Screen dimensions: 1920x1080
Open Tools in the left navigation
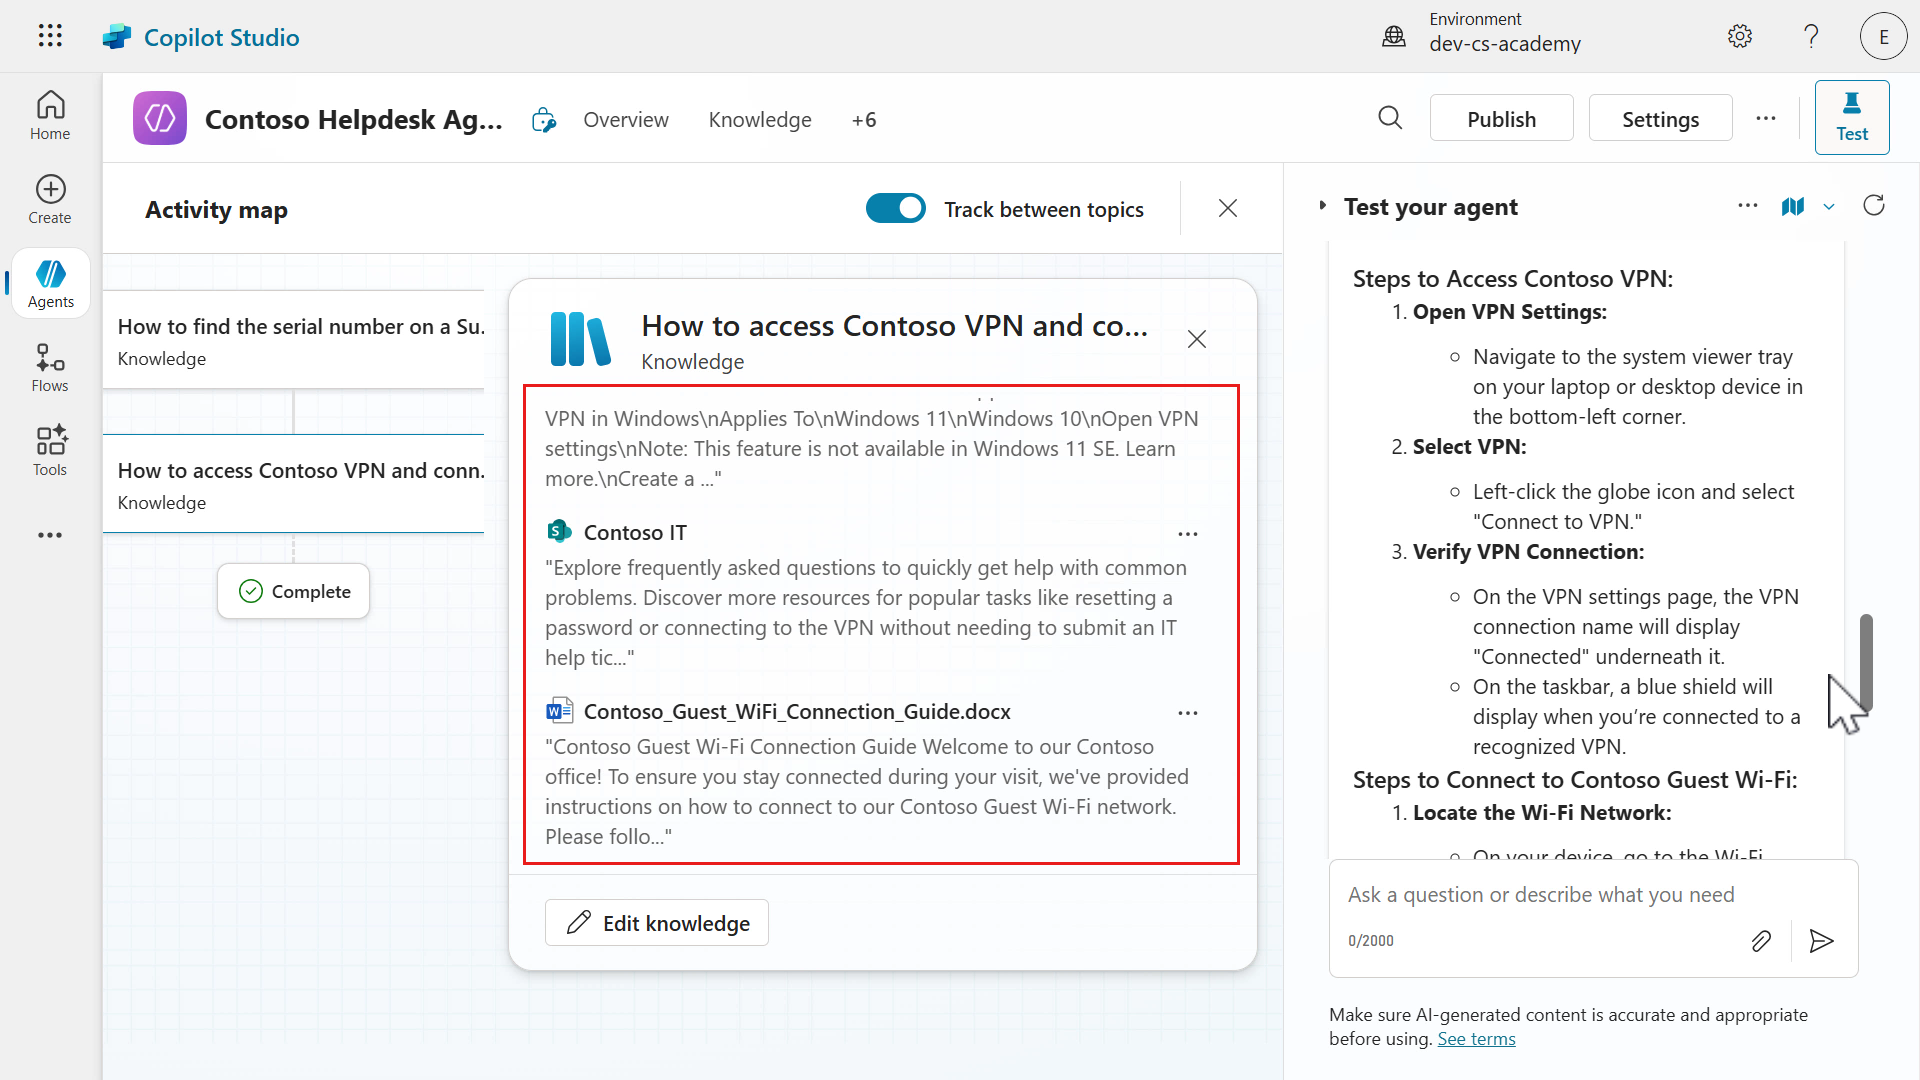coord(50,451)
